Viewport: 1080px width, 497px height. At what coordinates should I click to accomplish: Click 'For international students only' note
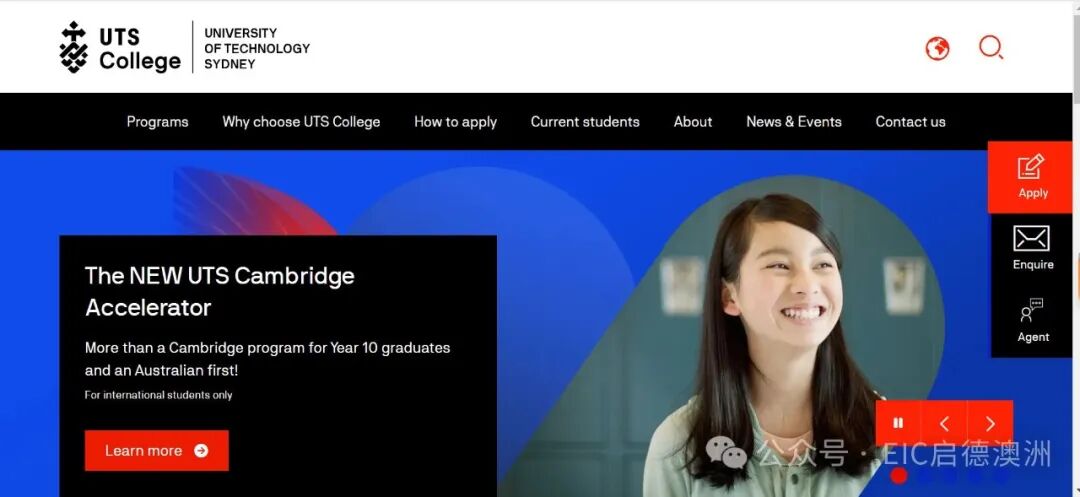point(158,395)
